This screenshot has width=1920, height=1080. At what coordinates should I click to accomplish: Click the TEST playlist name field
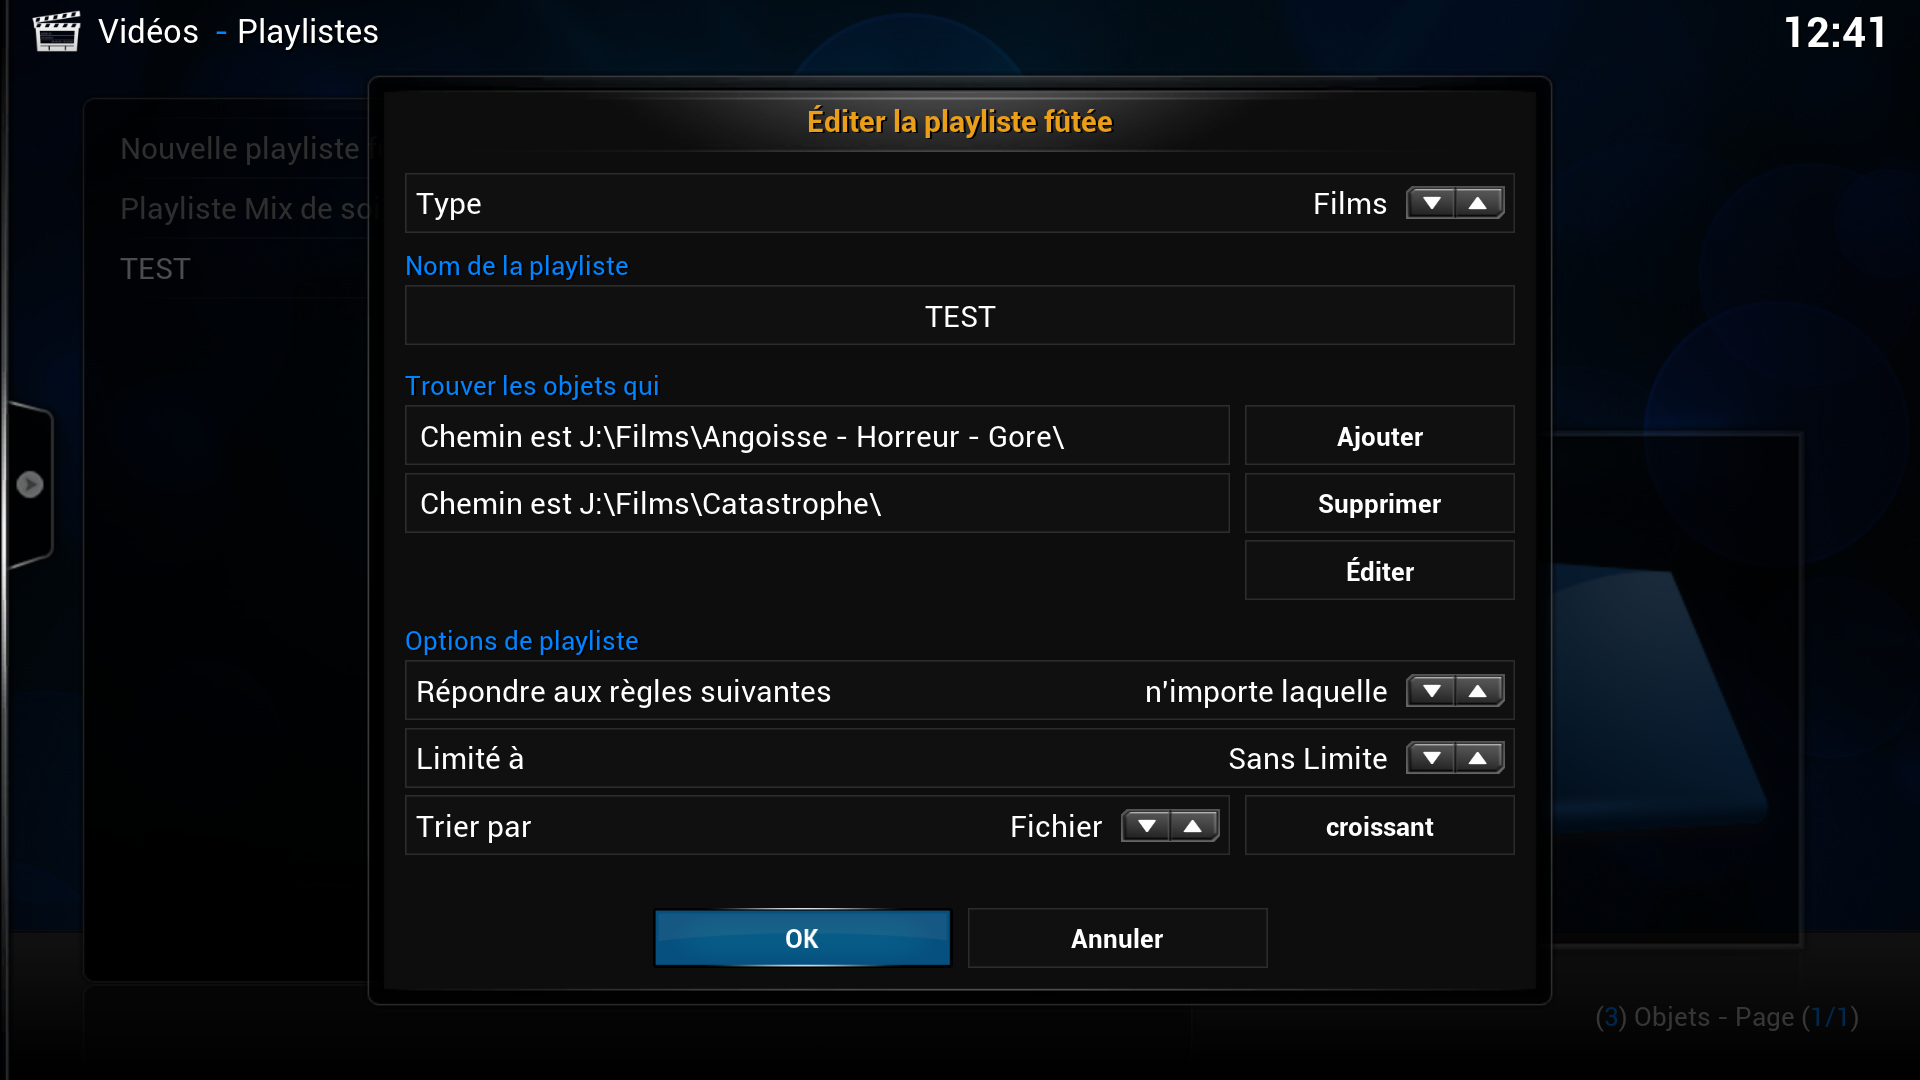[959, 316]
